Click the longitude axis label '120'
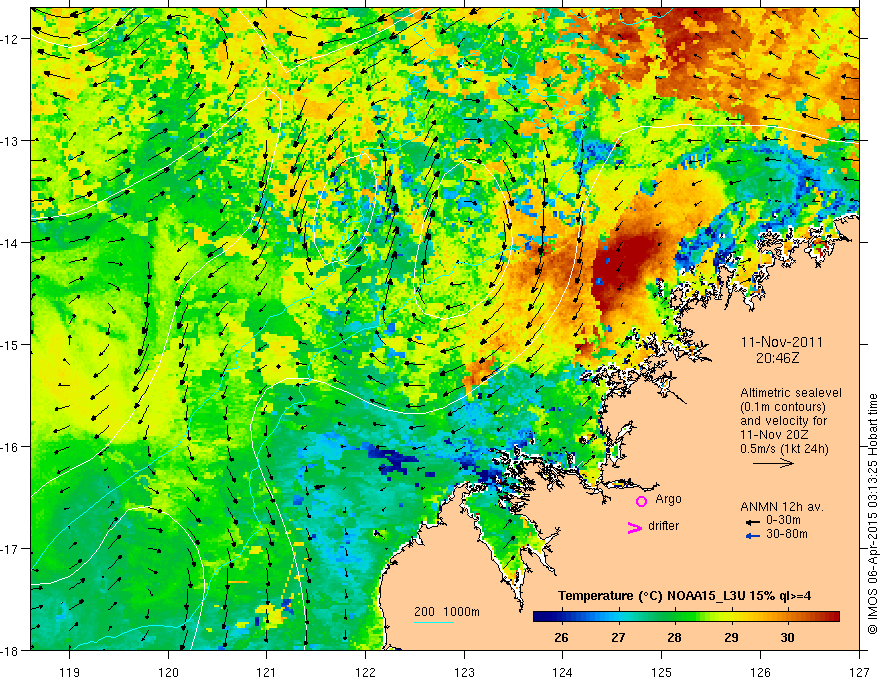This screenshot has width=880, height=680. [168, 672]
